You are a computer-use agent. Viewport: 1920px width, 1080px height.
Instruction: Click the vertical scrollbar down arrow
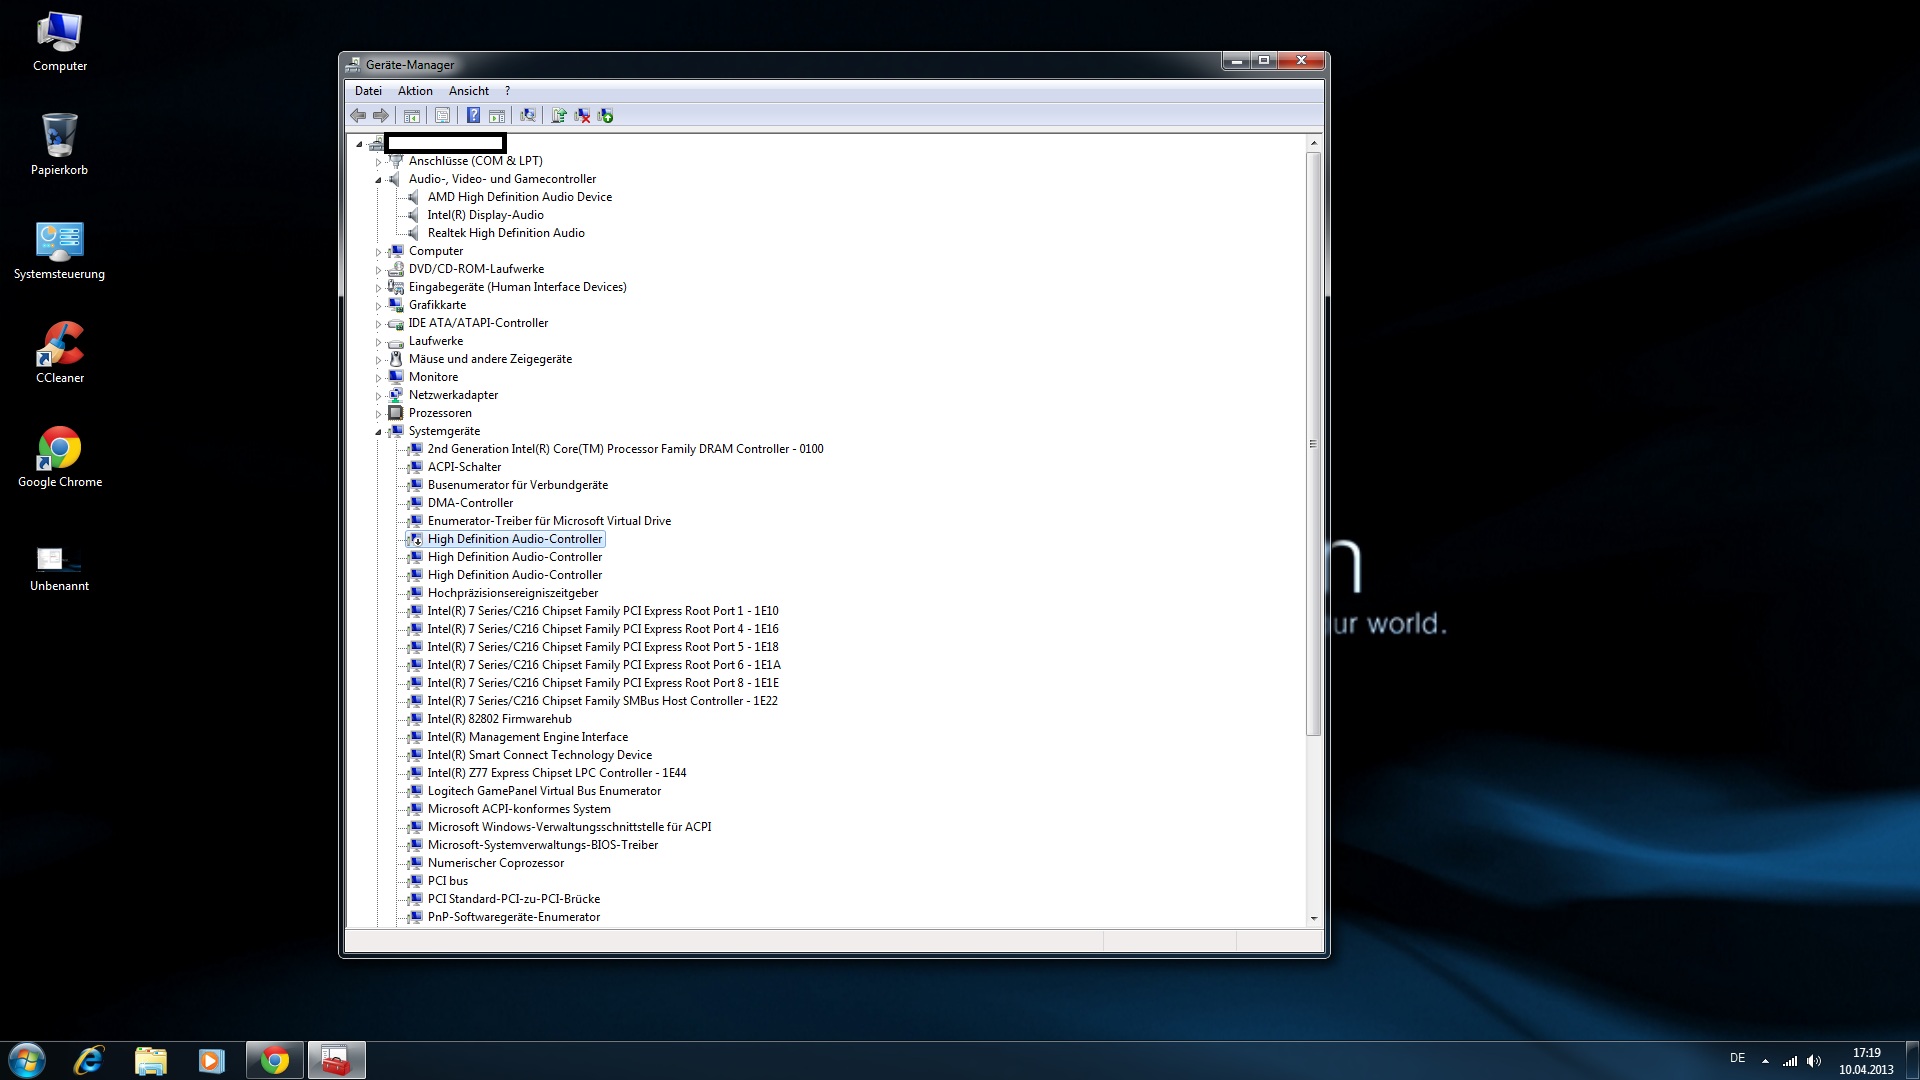pyautogui.click(x=1313, y=918)
